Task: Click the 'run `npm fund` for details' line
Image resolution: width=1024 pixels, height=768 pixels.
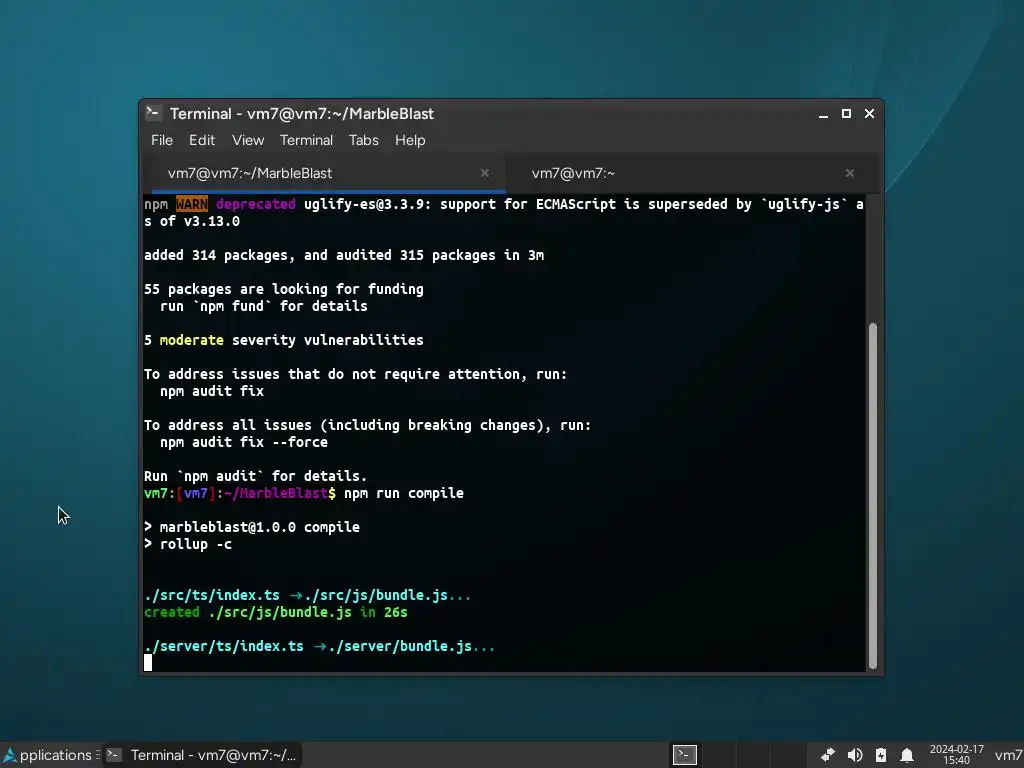Action: pyautogui.click(x=263, y=306)
